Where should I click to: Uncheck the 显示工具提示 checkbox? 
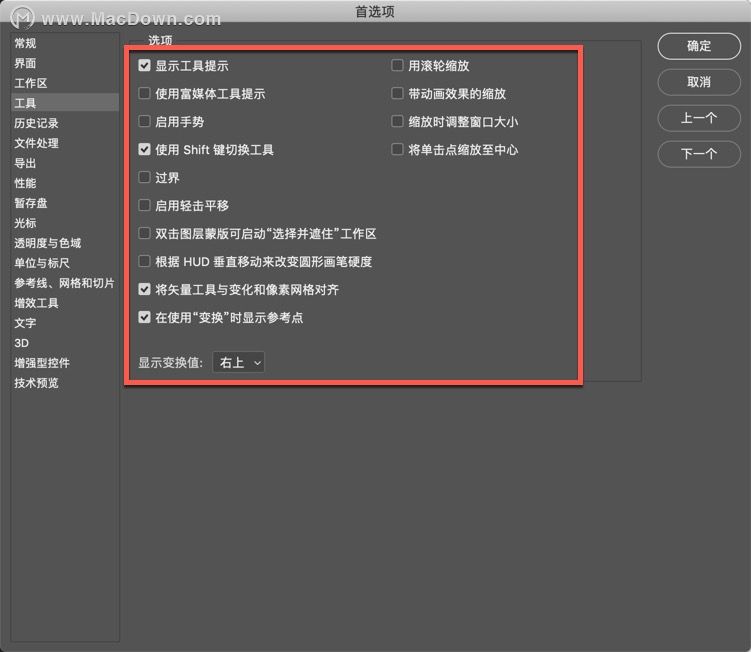point(144,65)
